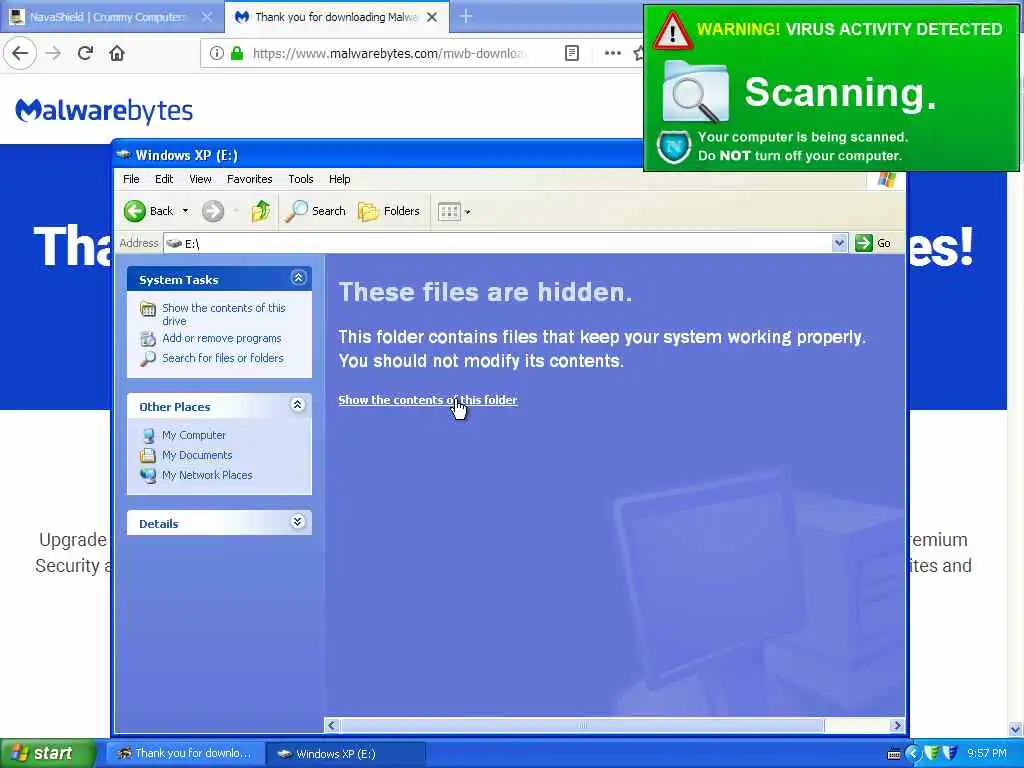Select Windows XP (E:) taskbar button
The height and width of the screenshot is (768, 1024).
[345, 754]
